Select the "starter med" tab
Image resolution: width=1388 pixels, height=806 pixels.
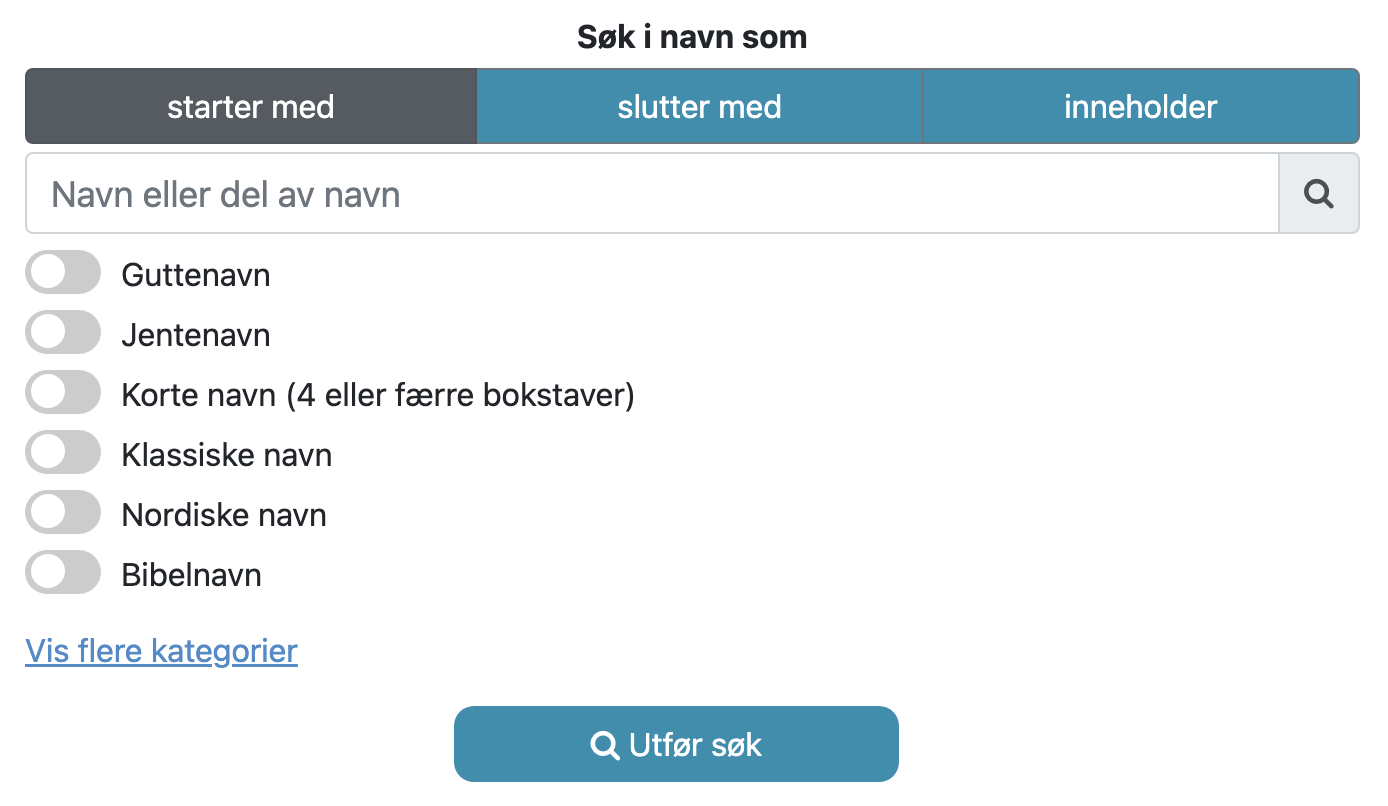coord(251,106)
